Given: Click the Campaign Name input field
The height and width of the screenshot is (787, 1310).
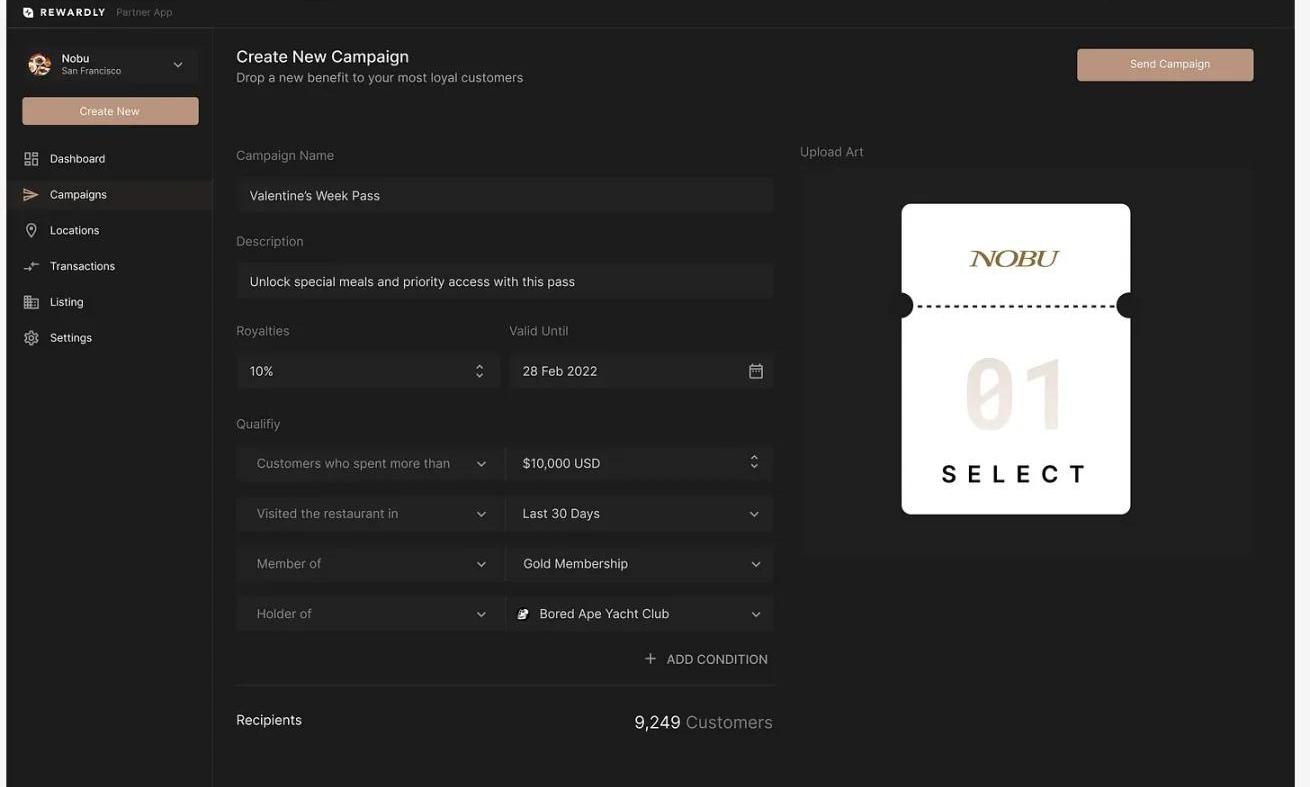Looking at the screenshot, I should [505, 196].
